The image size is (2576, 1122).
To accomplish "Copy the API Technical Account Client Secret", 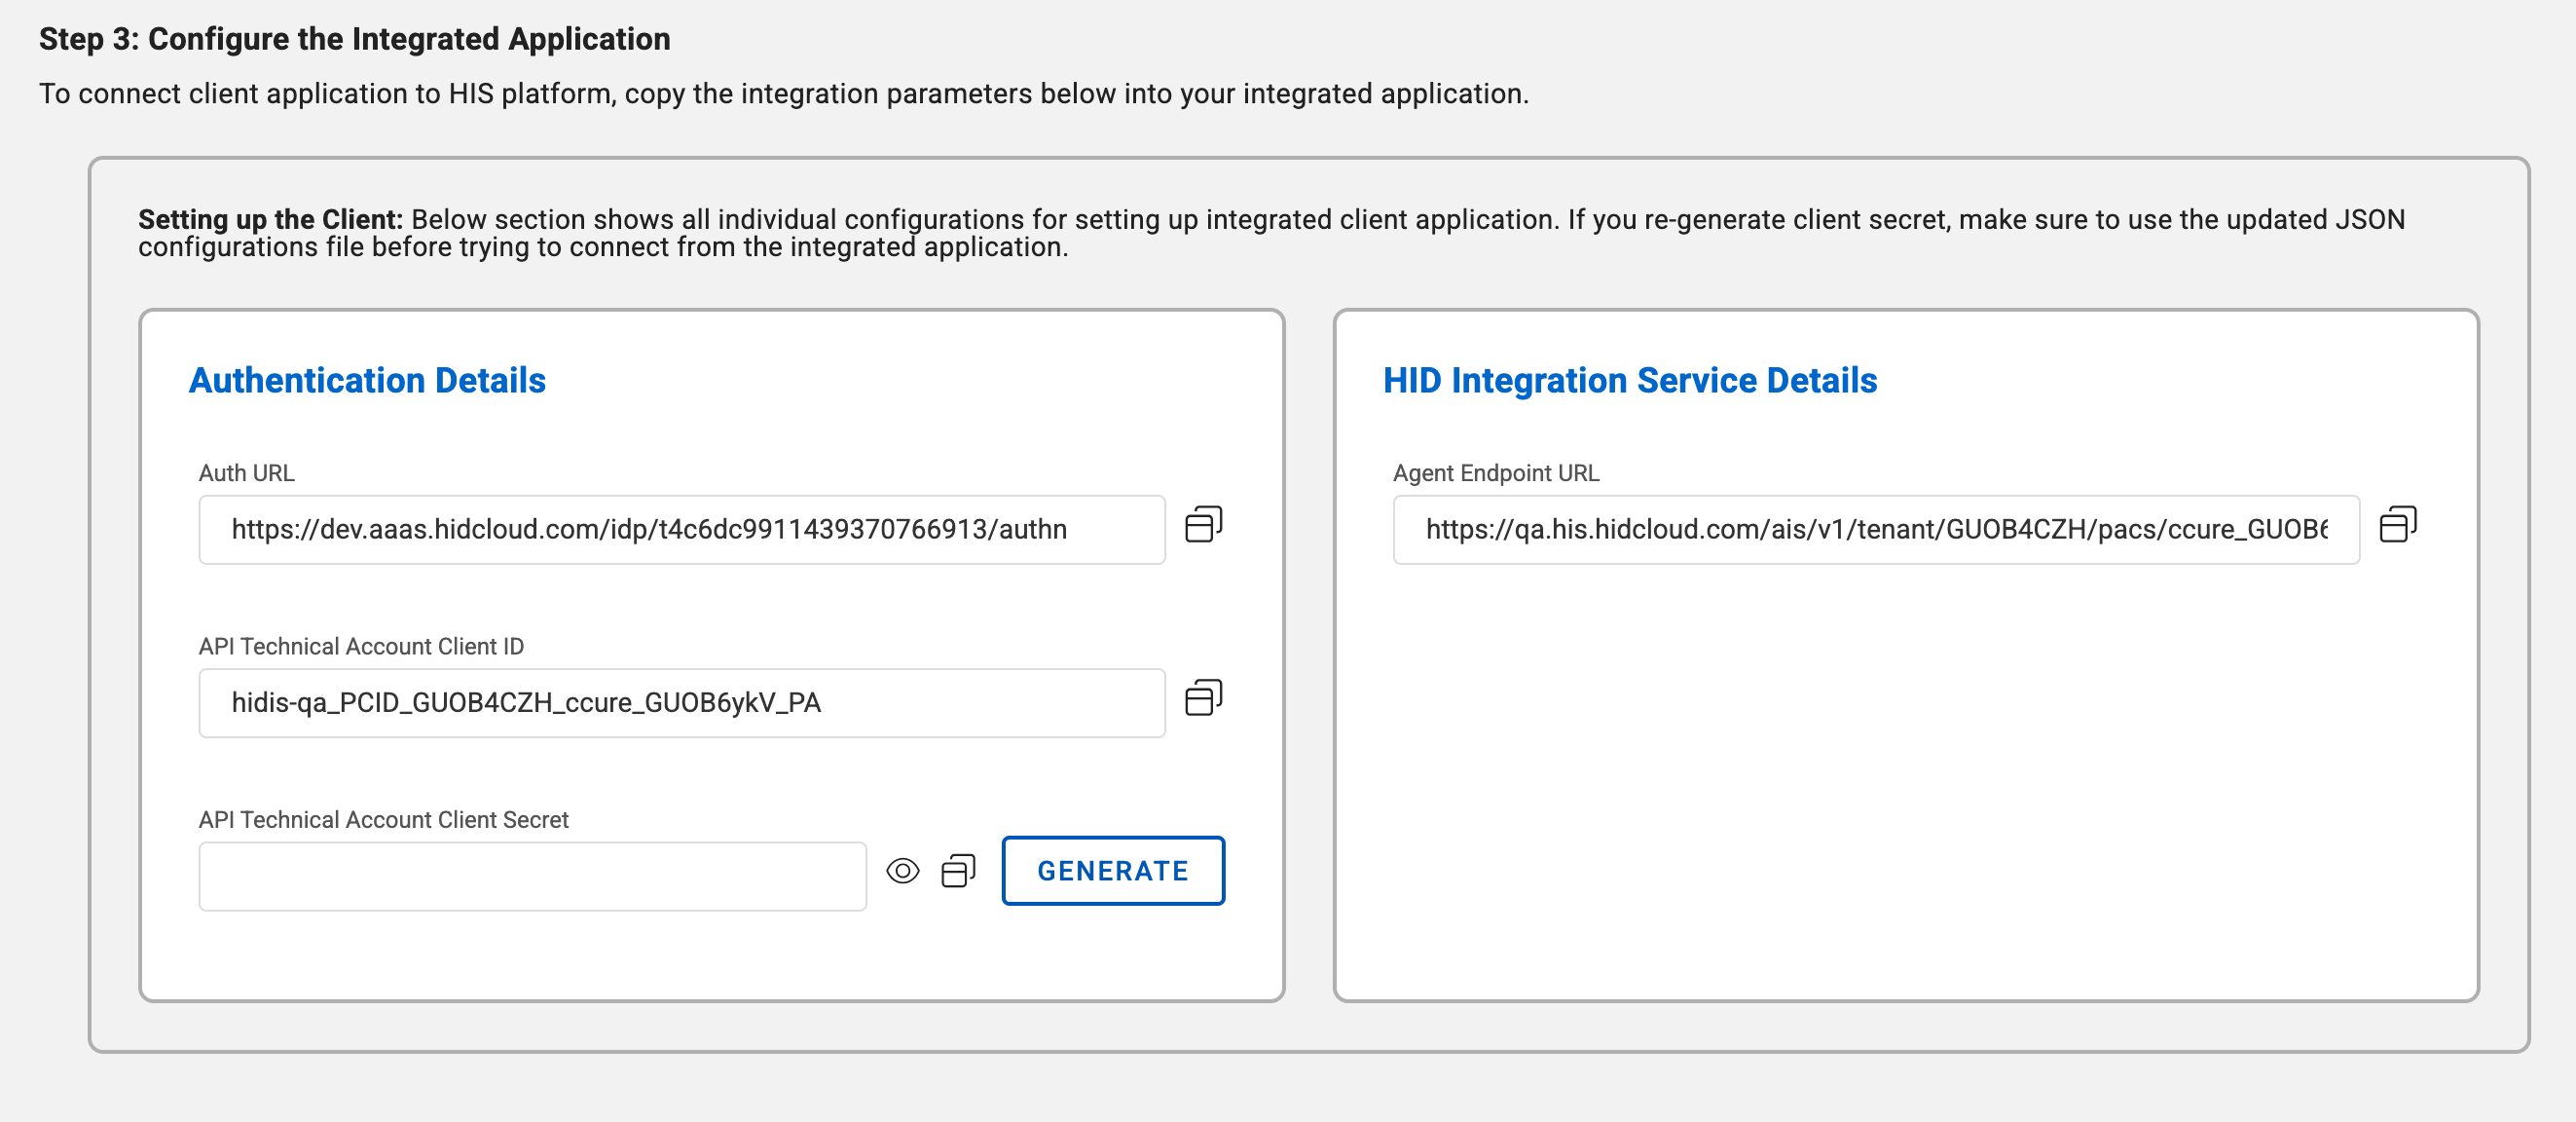I will tap(958, 871).
